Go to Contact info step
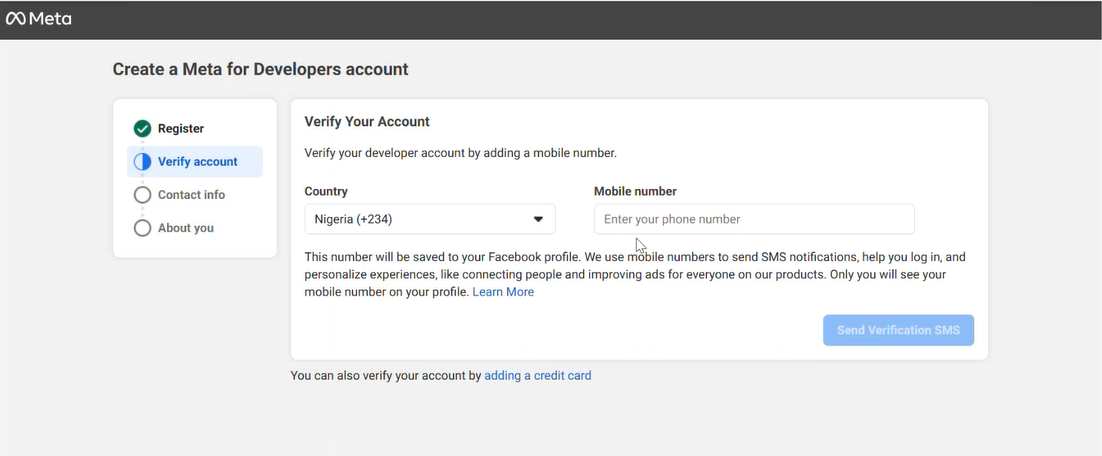 click(191, 195)
